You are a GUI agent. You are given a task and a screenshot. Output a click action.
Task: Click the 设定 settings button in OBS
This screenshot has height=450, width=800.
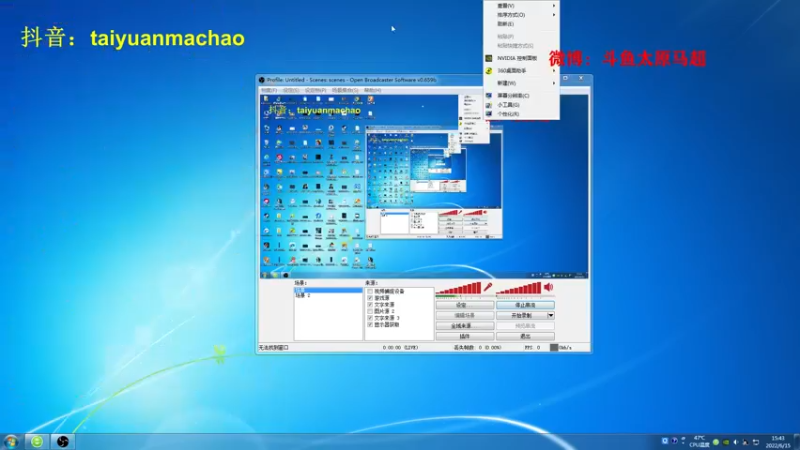click(x=465, y=305)
